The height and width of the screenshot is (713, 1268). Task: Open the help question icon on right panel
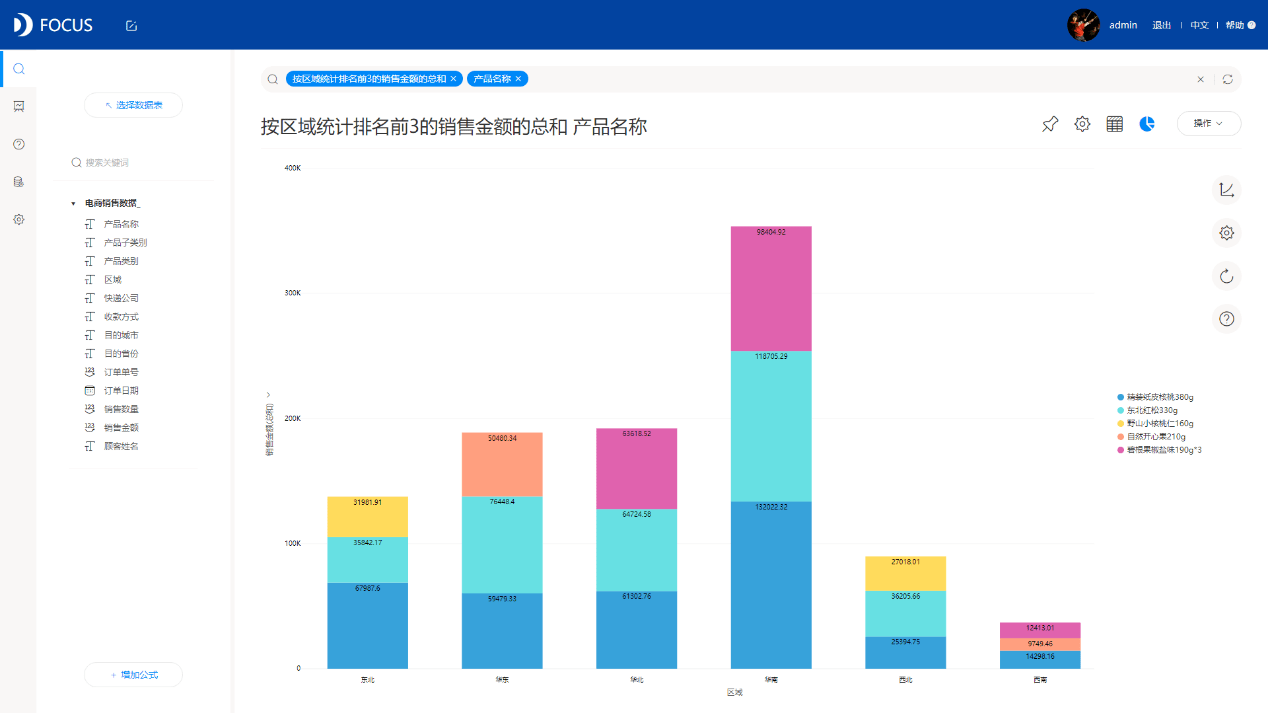[1227, 319]
